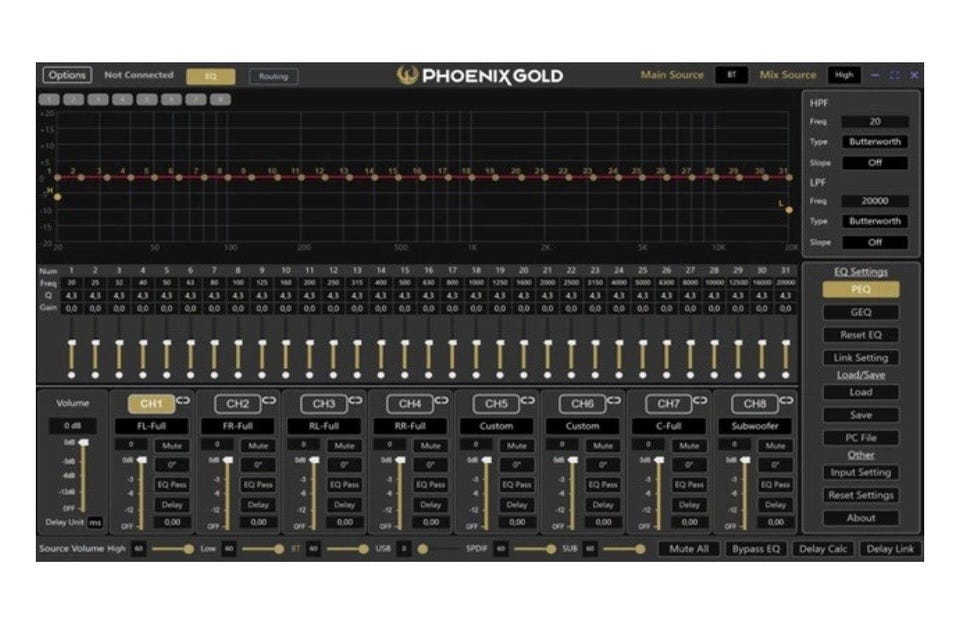The image size is (960, 631).
Task: Click Bypass EQ
Action: click(x=756, y=549)
